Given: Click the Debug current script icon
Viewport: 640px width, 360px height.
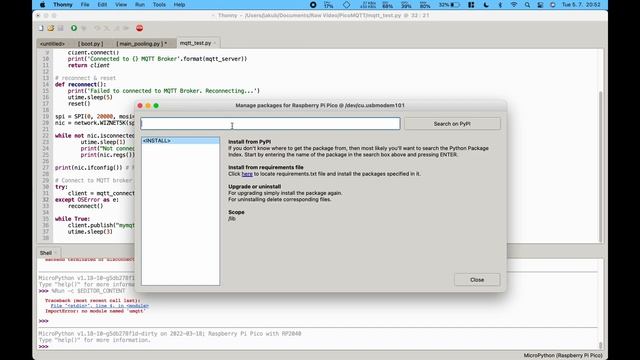Looking at the screenshot, I should (x=84, y=28).
